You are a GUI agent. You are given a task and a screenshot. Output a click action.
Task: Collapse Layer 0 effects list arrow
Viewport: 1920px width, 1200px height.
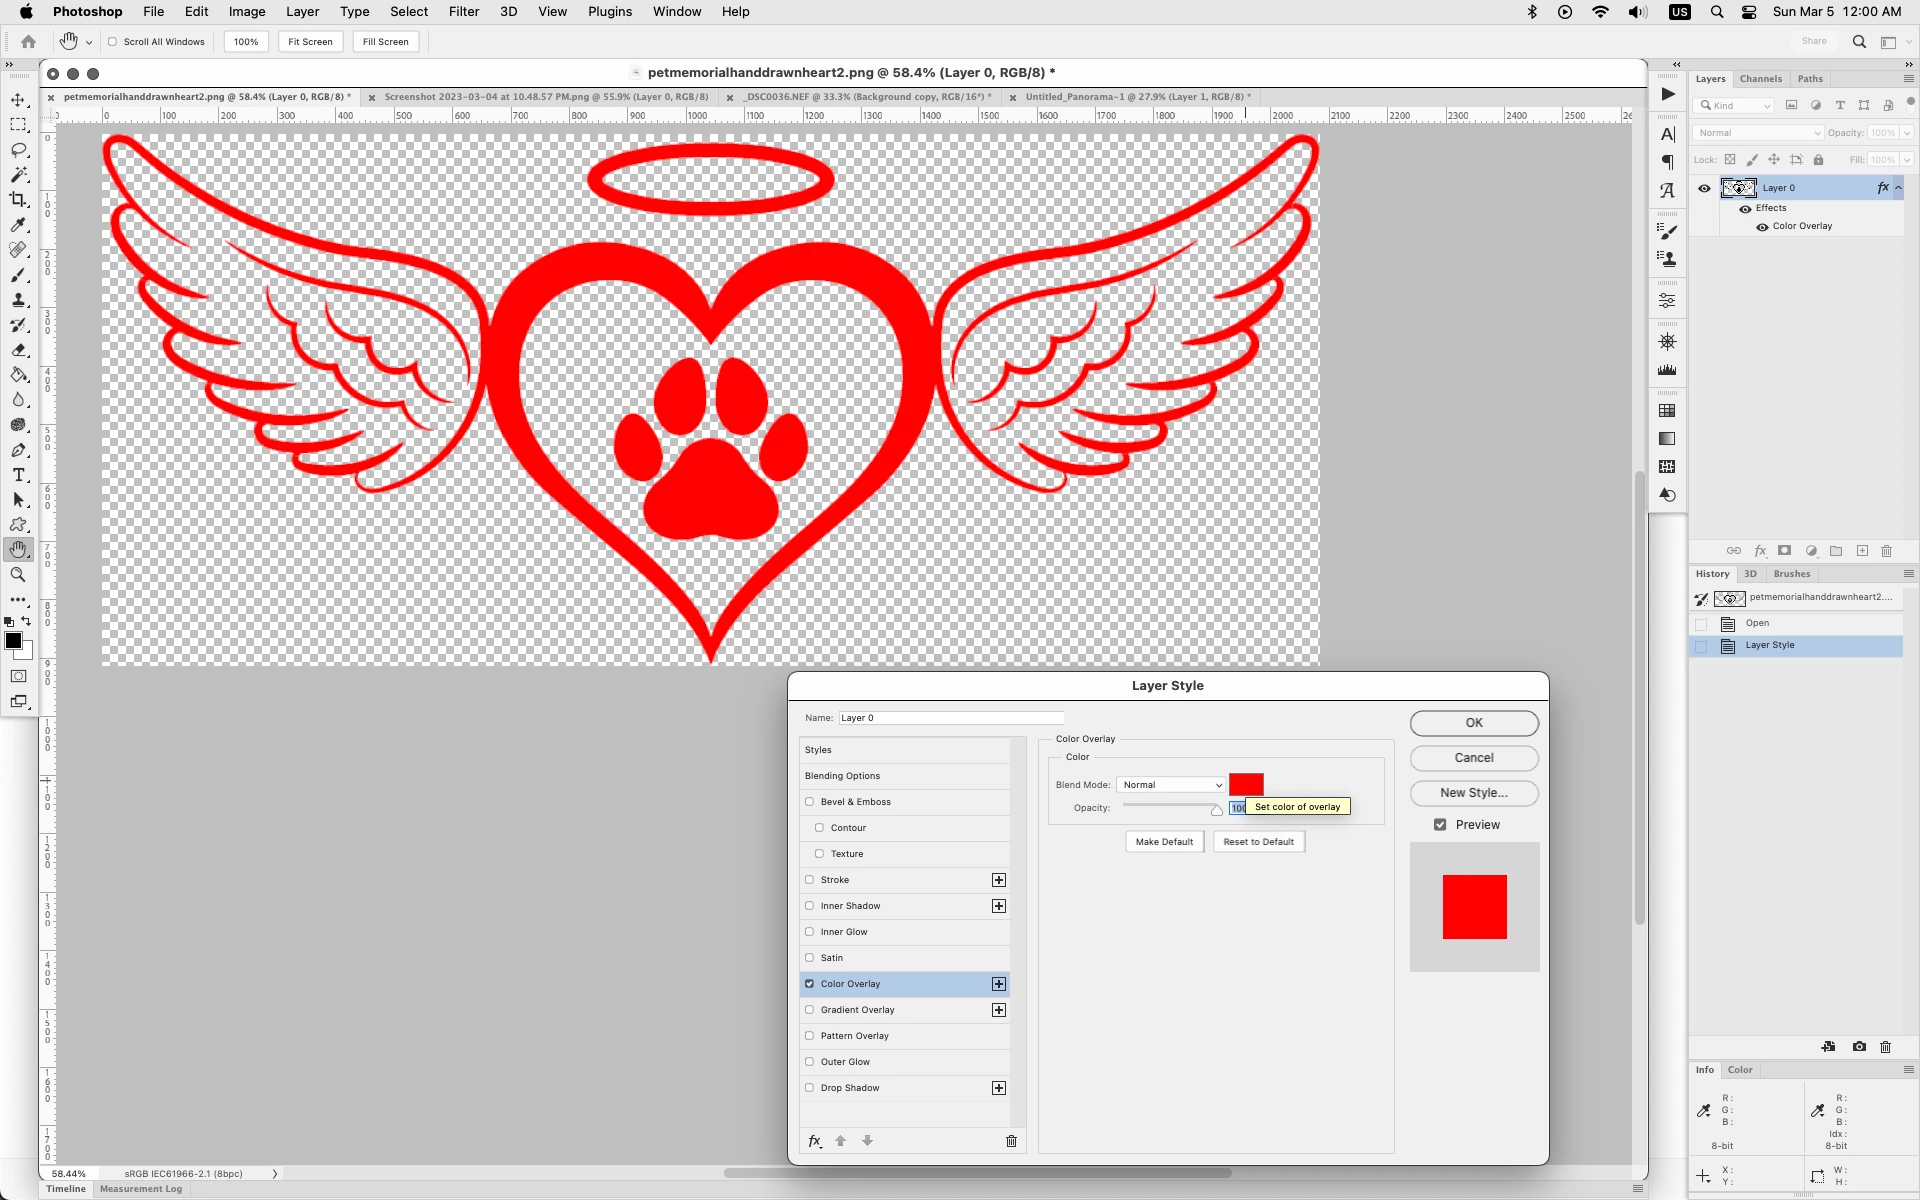pos(1899,188)
